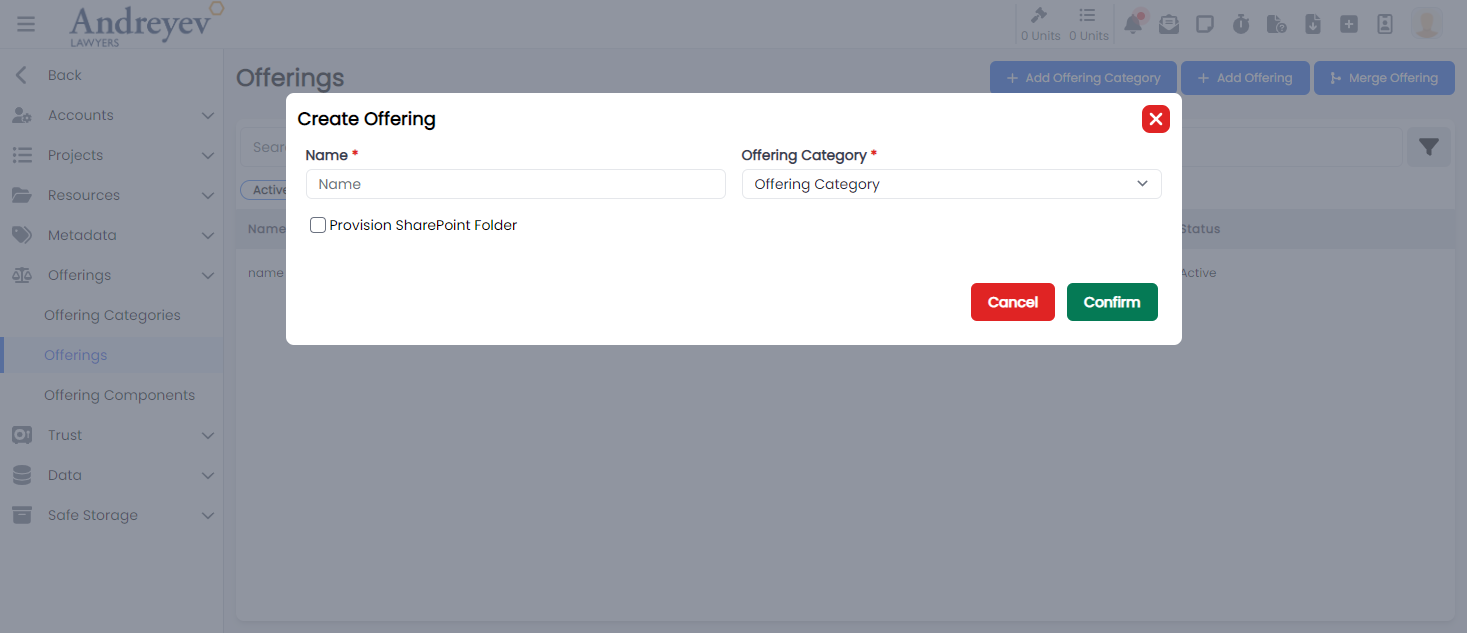Click the file download icon in the header
Screen dimensions: 1467x633
[1313, 22]
